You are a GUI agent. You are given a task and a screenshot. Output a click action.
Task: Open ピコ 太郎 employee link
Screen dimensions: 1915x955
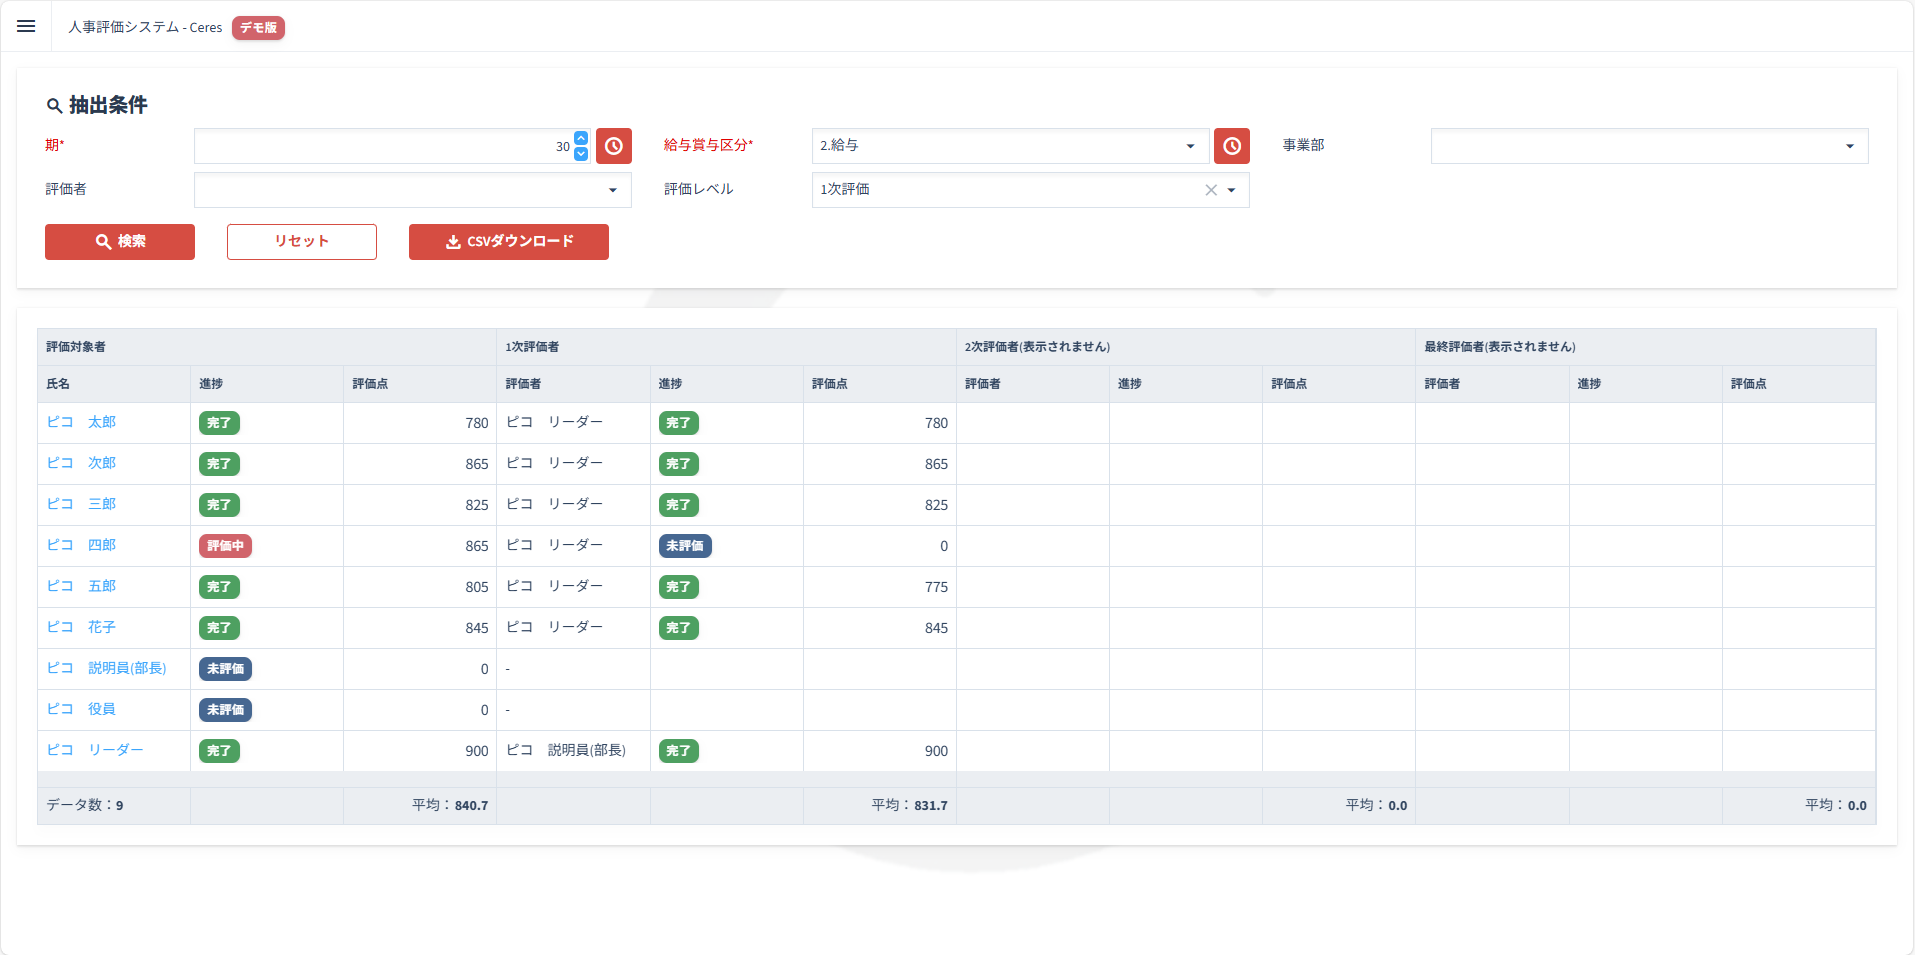pyautogui.click(x=81, y=422)
